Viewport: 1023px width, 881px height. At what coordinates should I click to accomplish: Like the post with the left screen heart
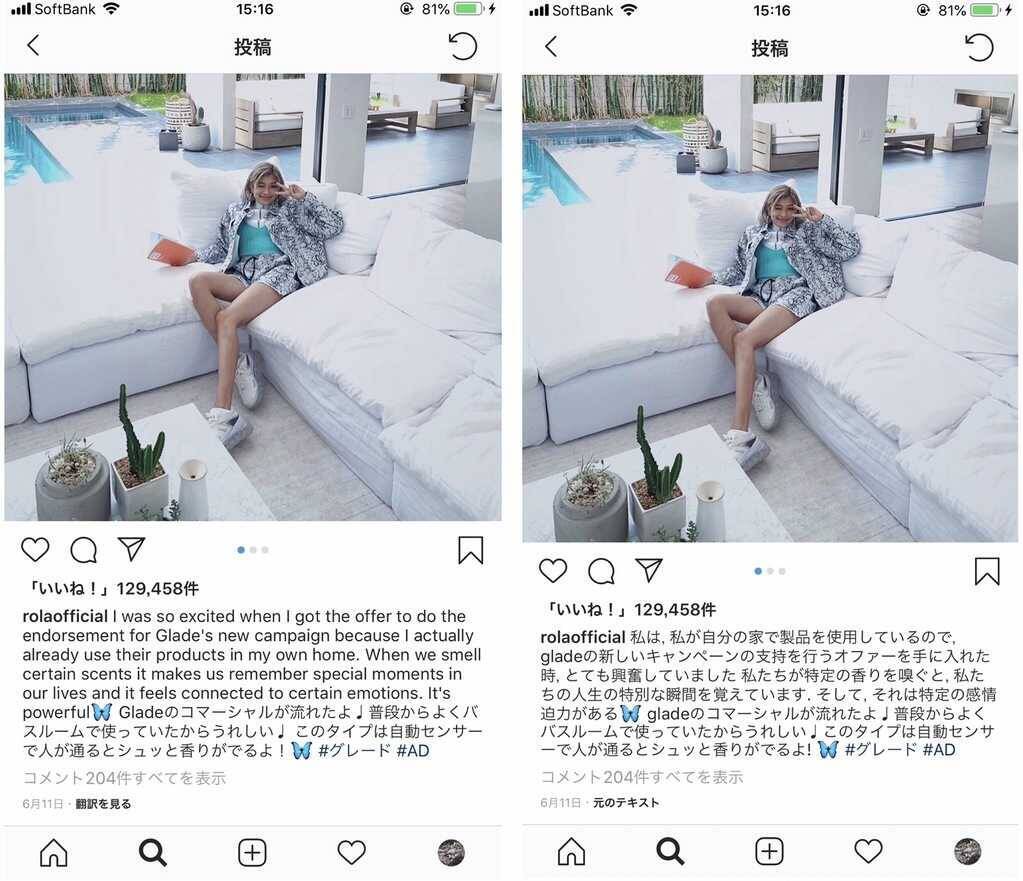click(x=35, y=549)
